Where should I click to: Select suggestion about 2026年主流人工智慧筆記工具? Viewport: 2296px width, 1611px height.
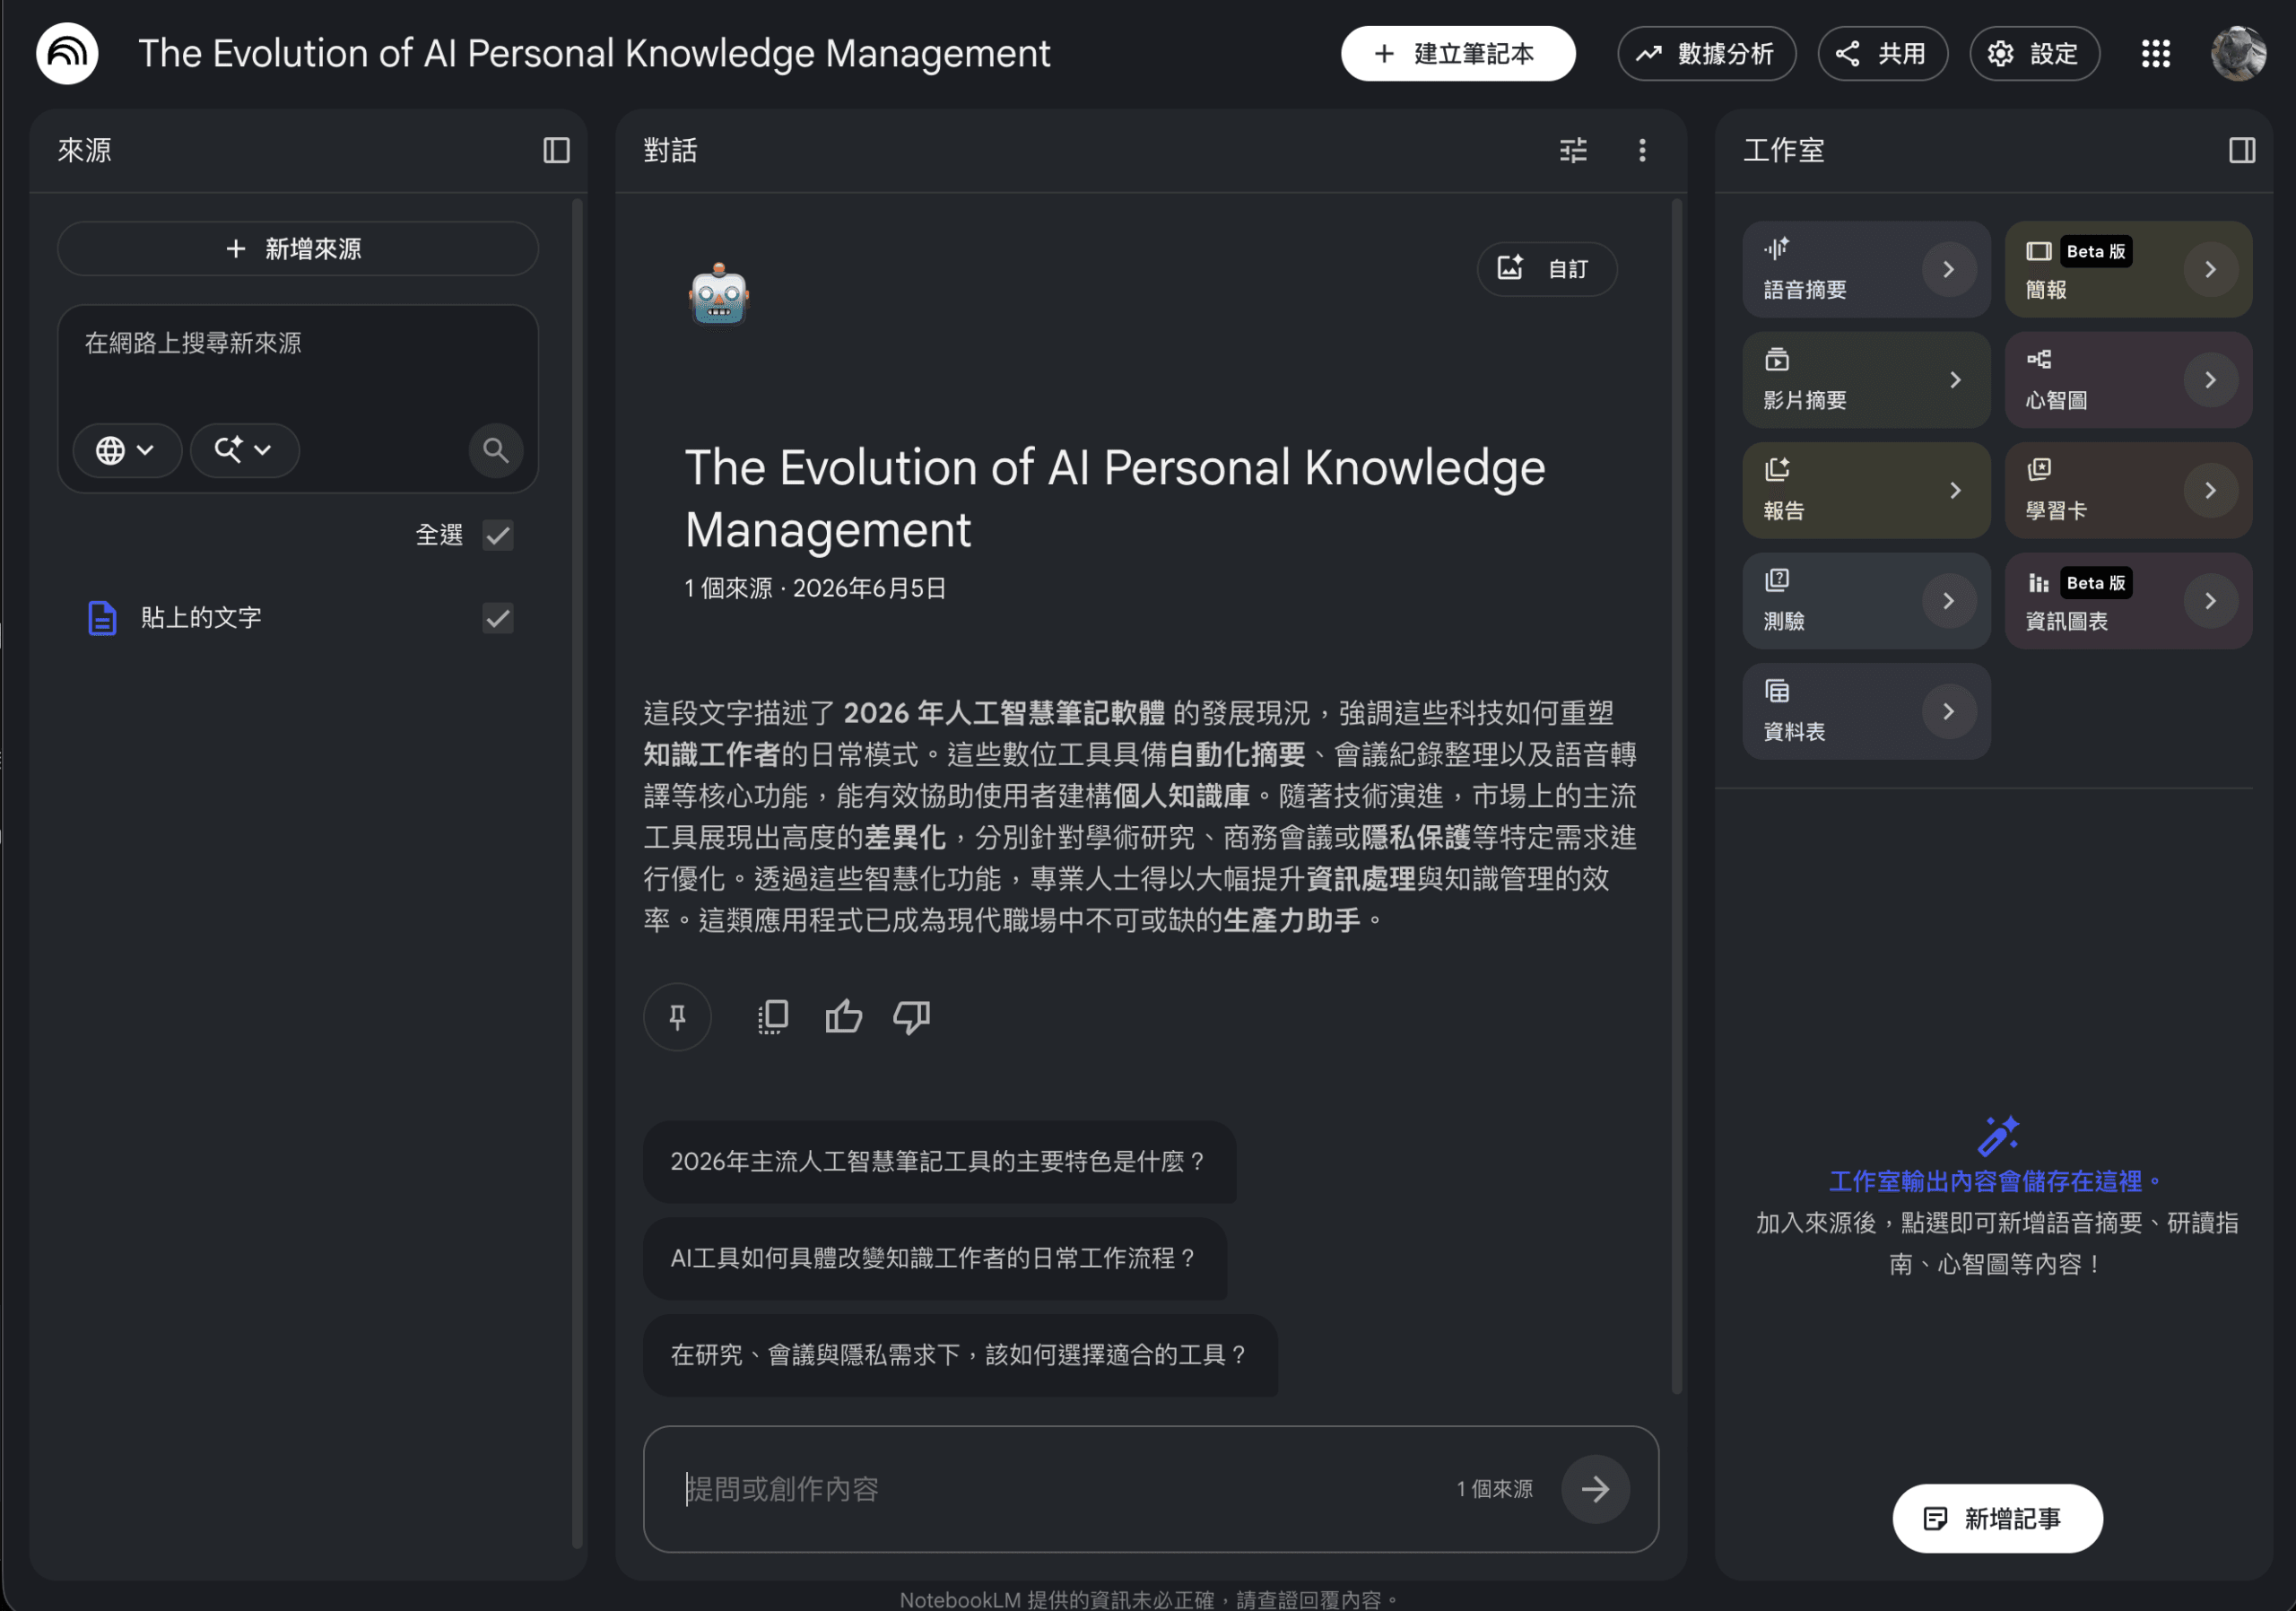939,1162
